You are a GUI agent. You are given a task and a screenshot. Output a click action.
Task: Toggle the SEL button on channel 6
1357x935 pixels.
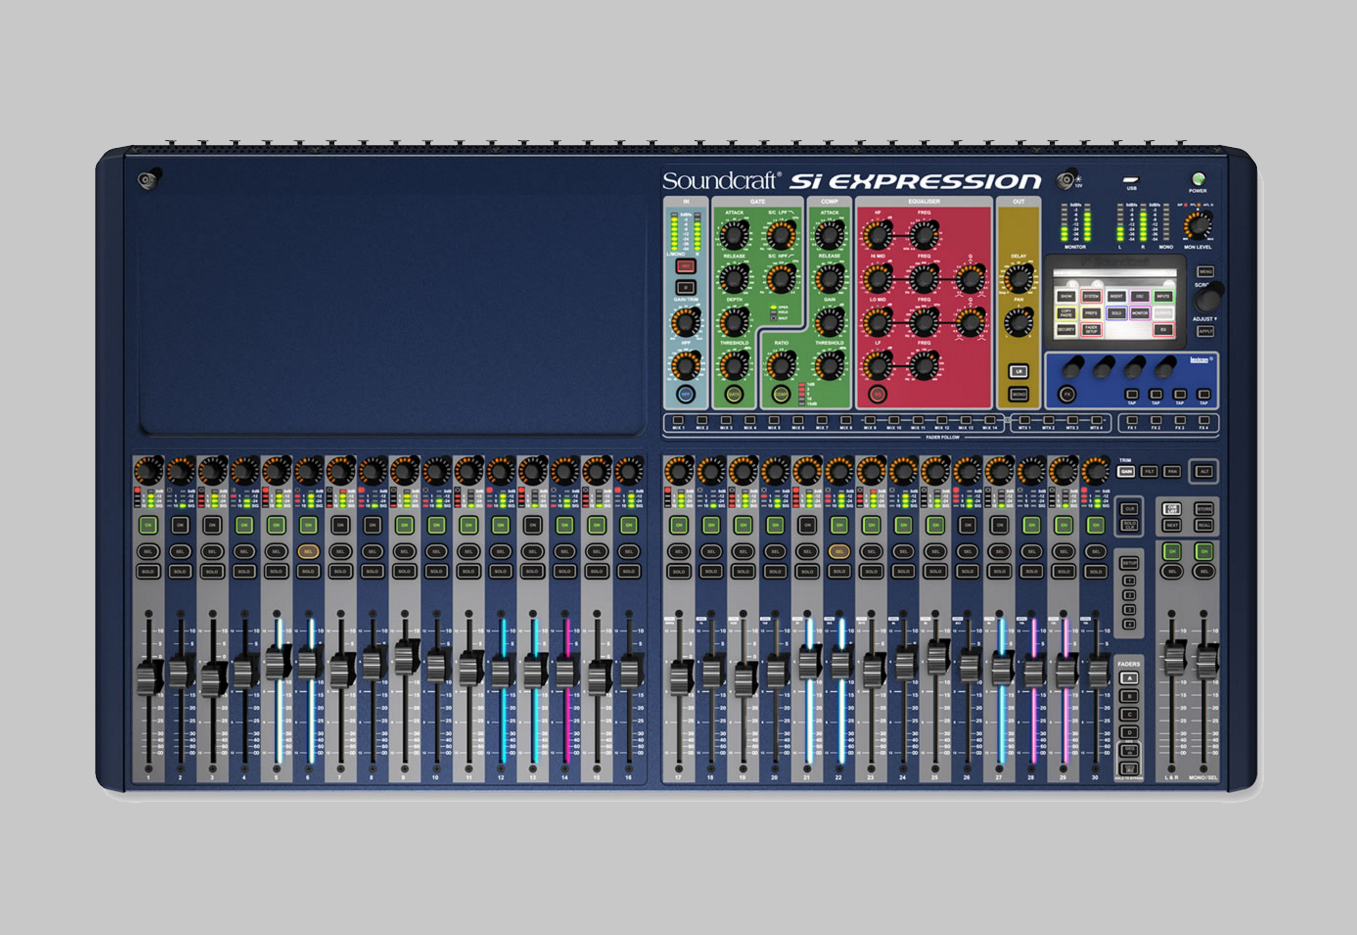tap(308, 551)
